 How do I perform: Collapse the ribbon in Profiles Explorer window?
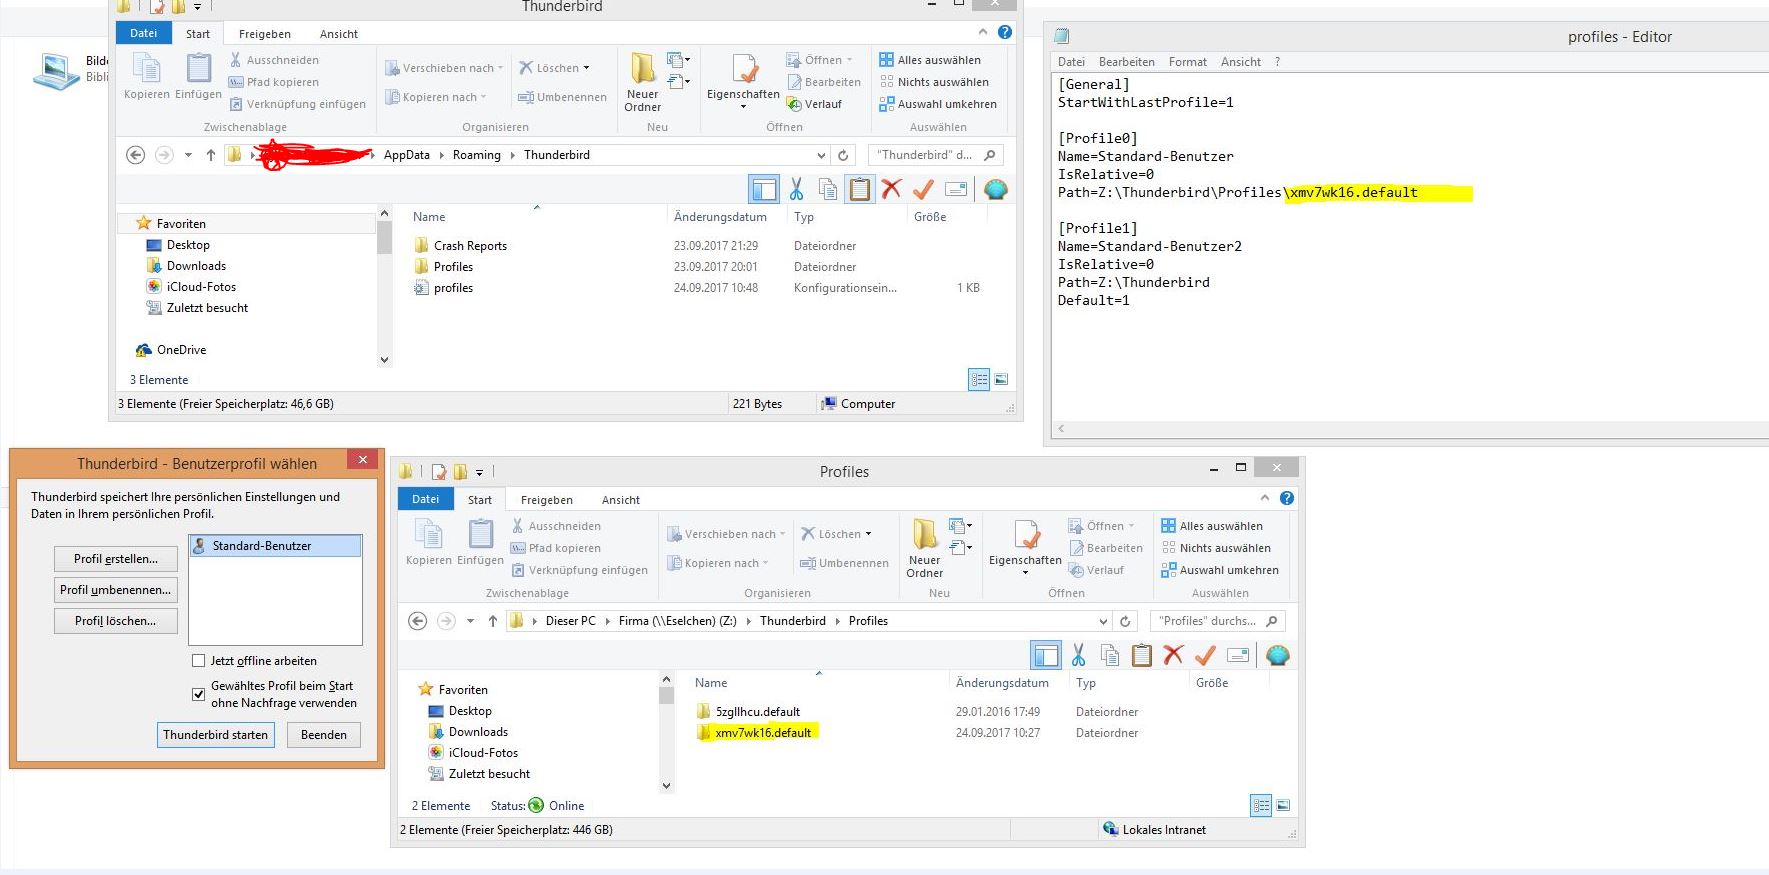coord(1265,498)
